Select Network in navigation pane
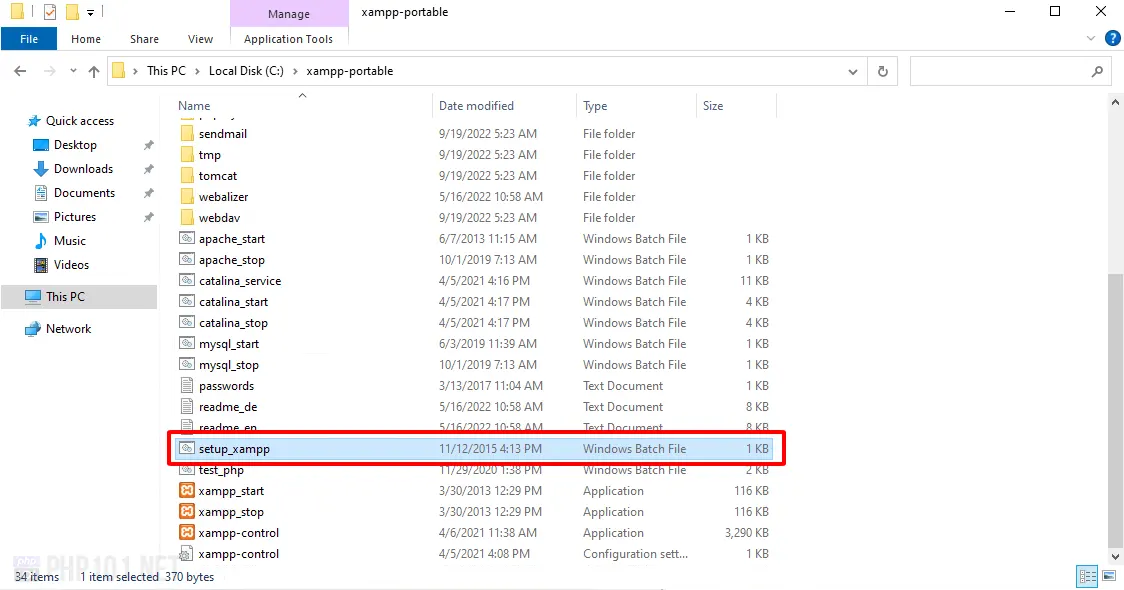The width and height of the screenshot is (1124, 590). click(x=68, y=328)
